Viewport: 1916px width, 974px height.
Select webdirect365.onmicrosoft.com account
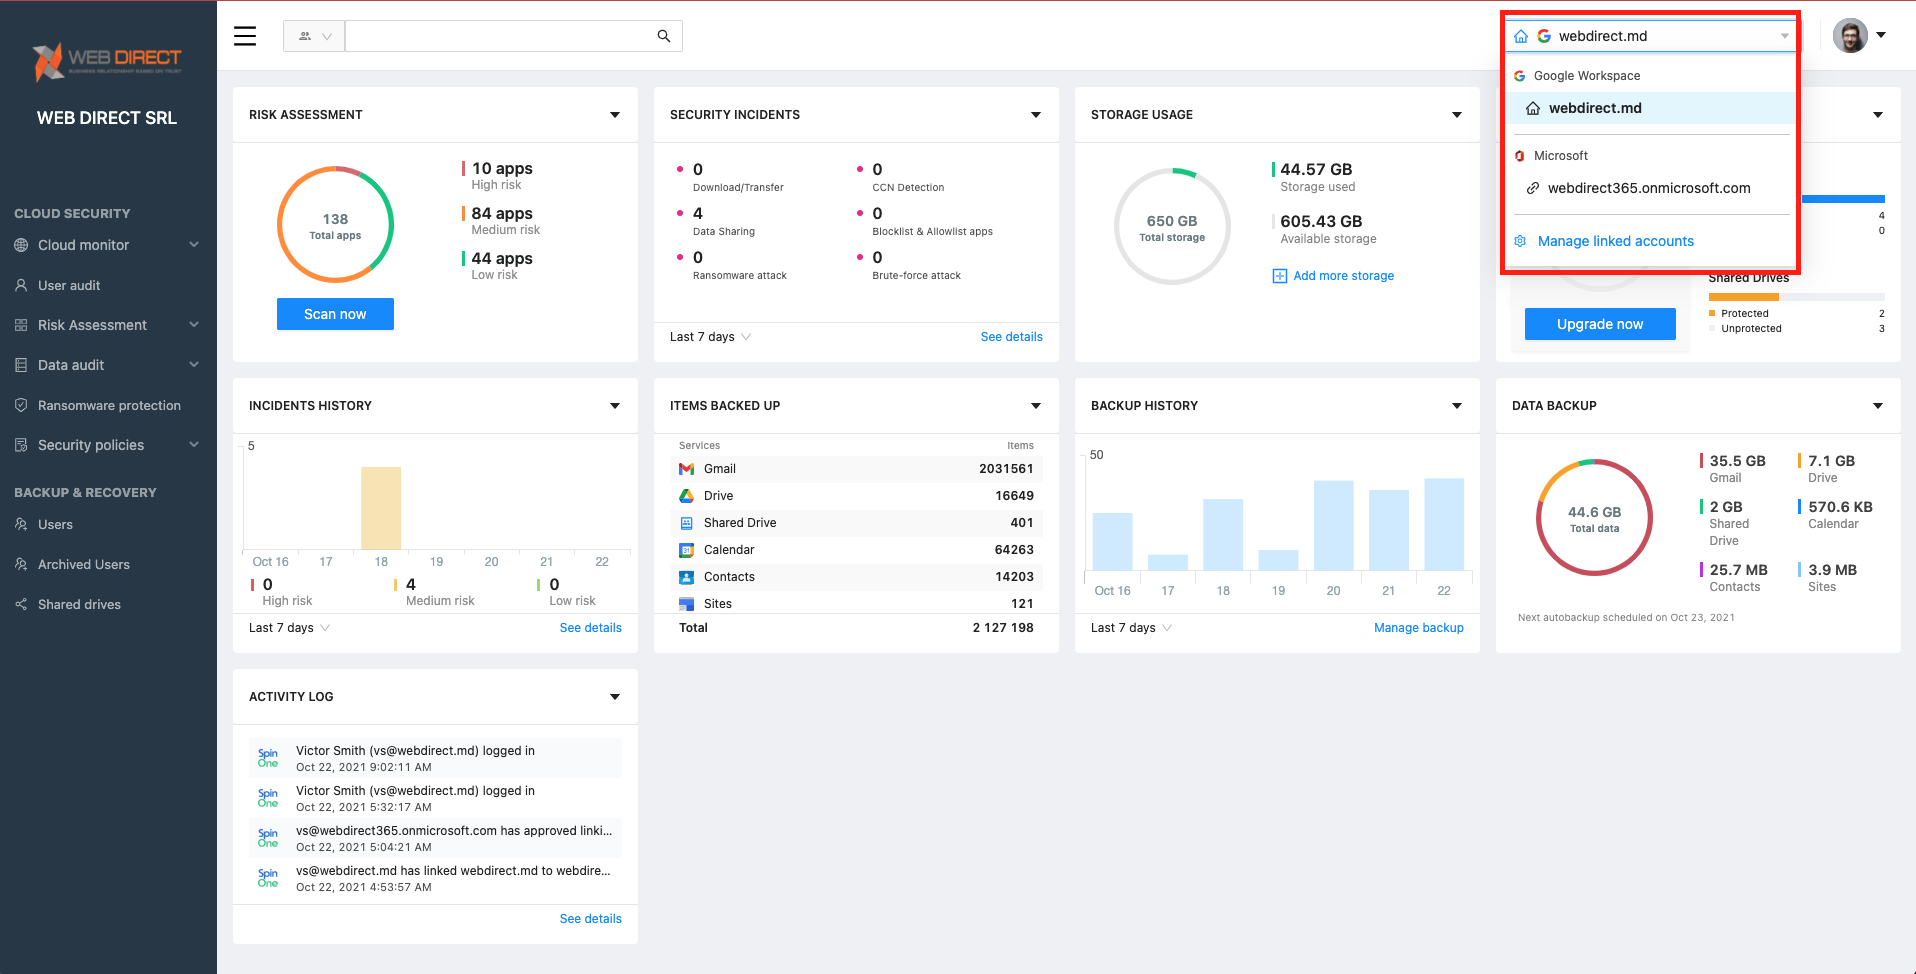point(1648,188)
